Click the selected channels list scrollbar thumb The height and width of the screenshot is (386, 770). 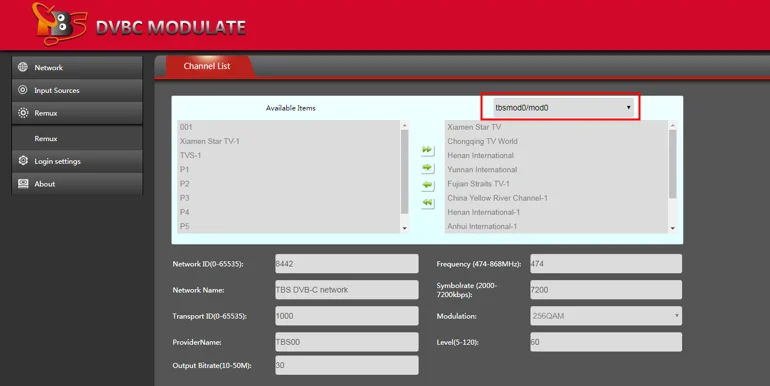[673, 164]
